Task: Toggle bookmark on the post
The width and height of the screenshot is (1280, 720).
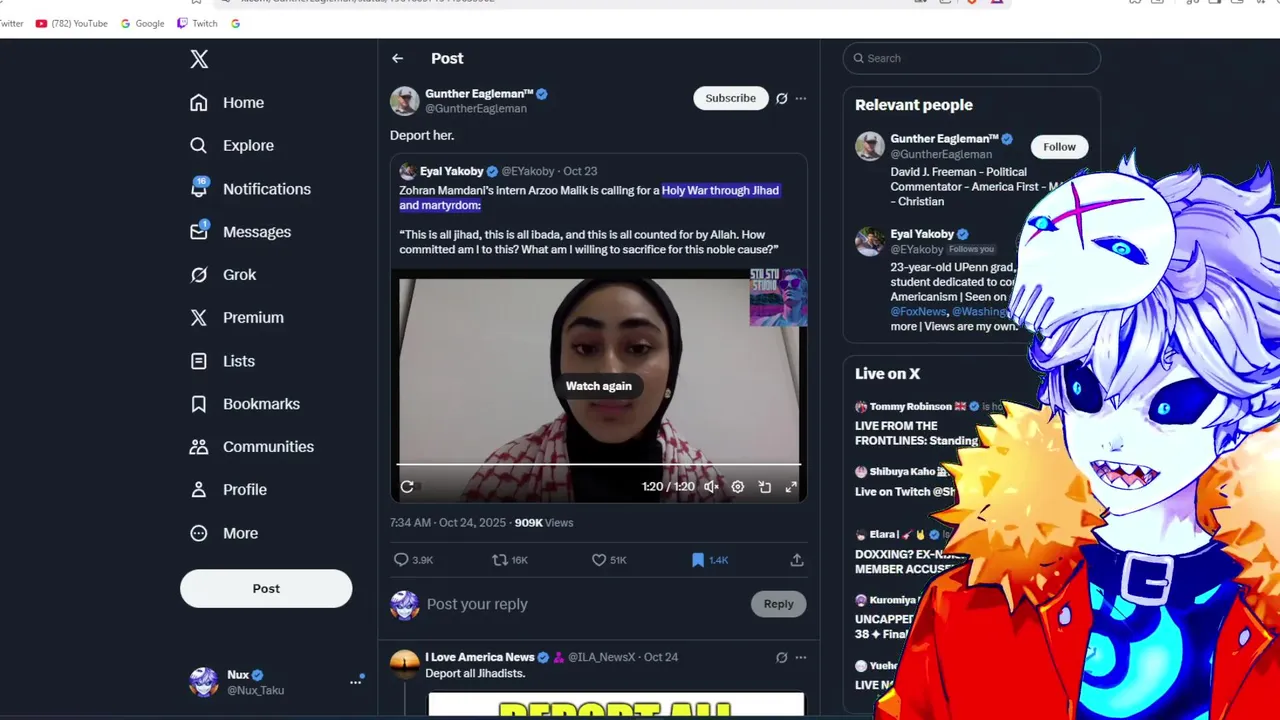Action: 698,560
